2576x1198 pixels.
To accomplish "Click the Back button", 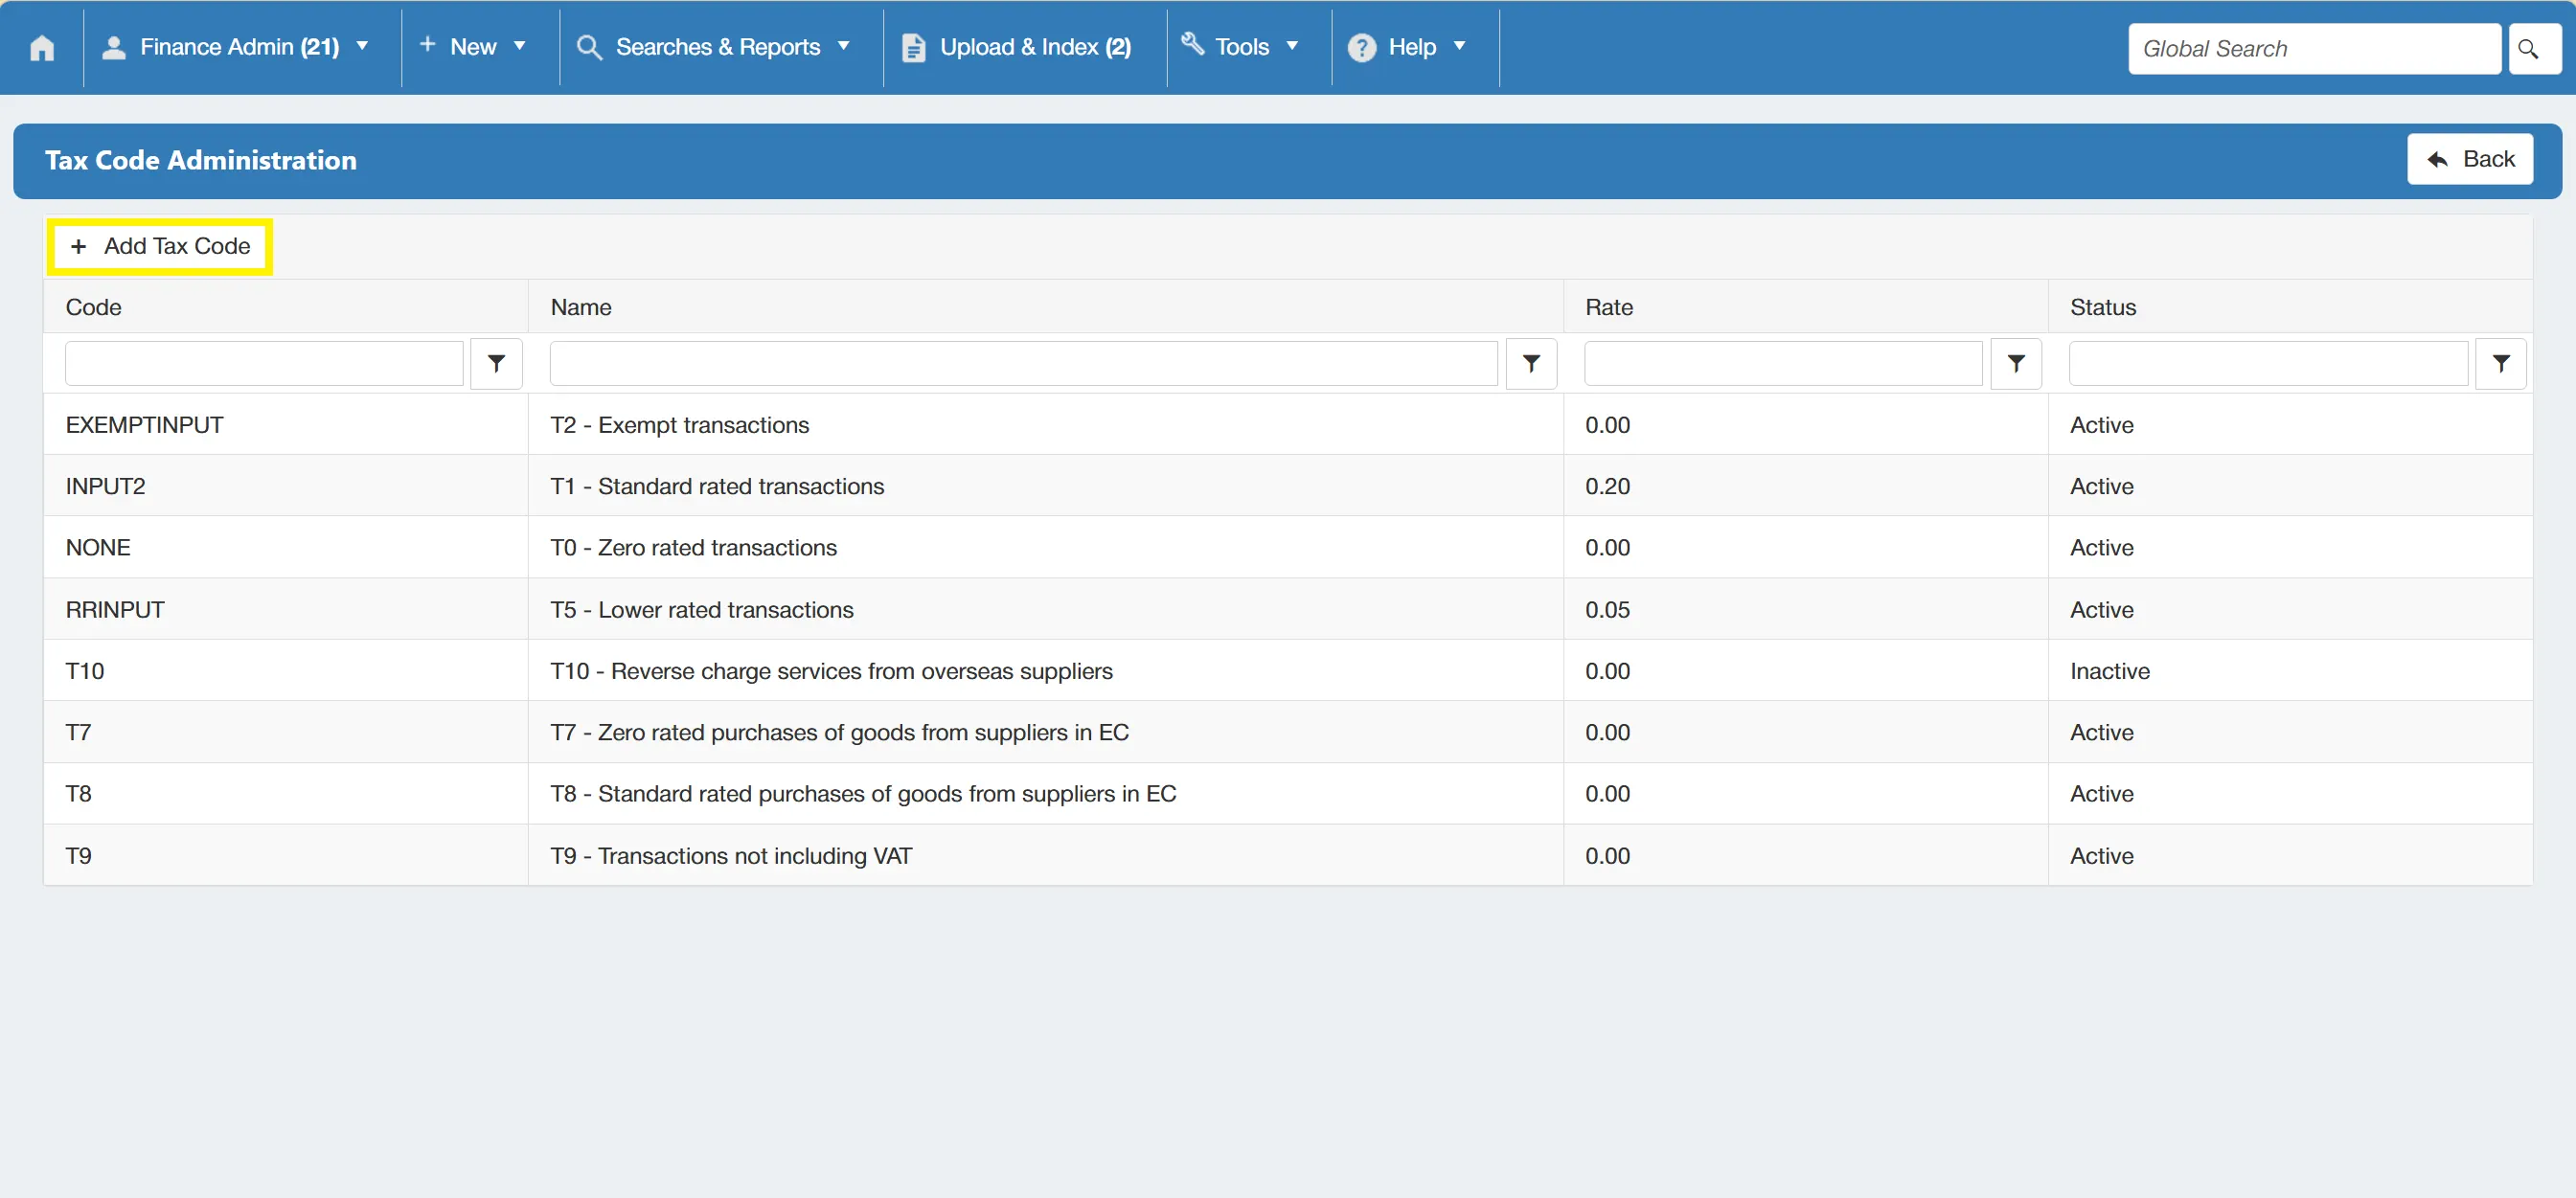I will [x=2469, y=159].
